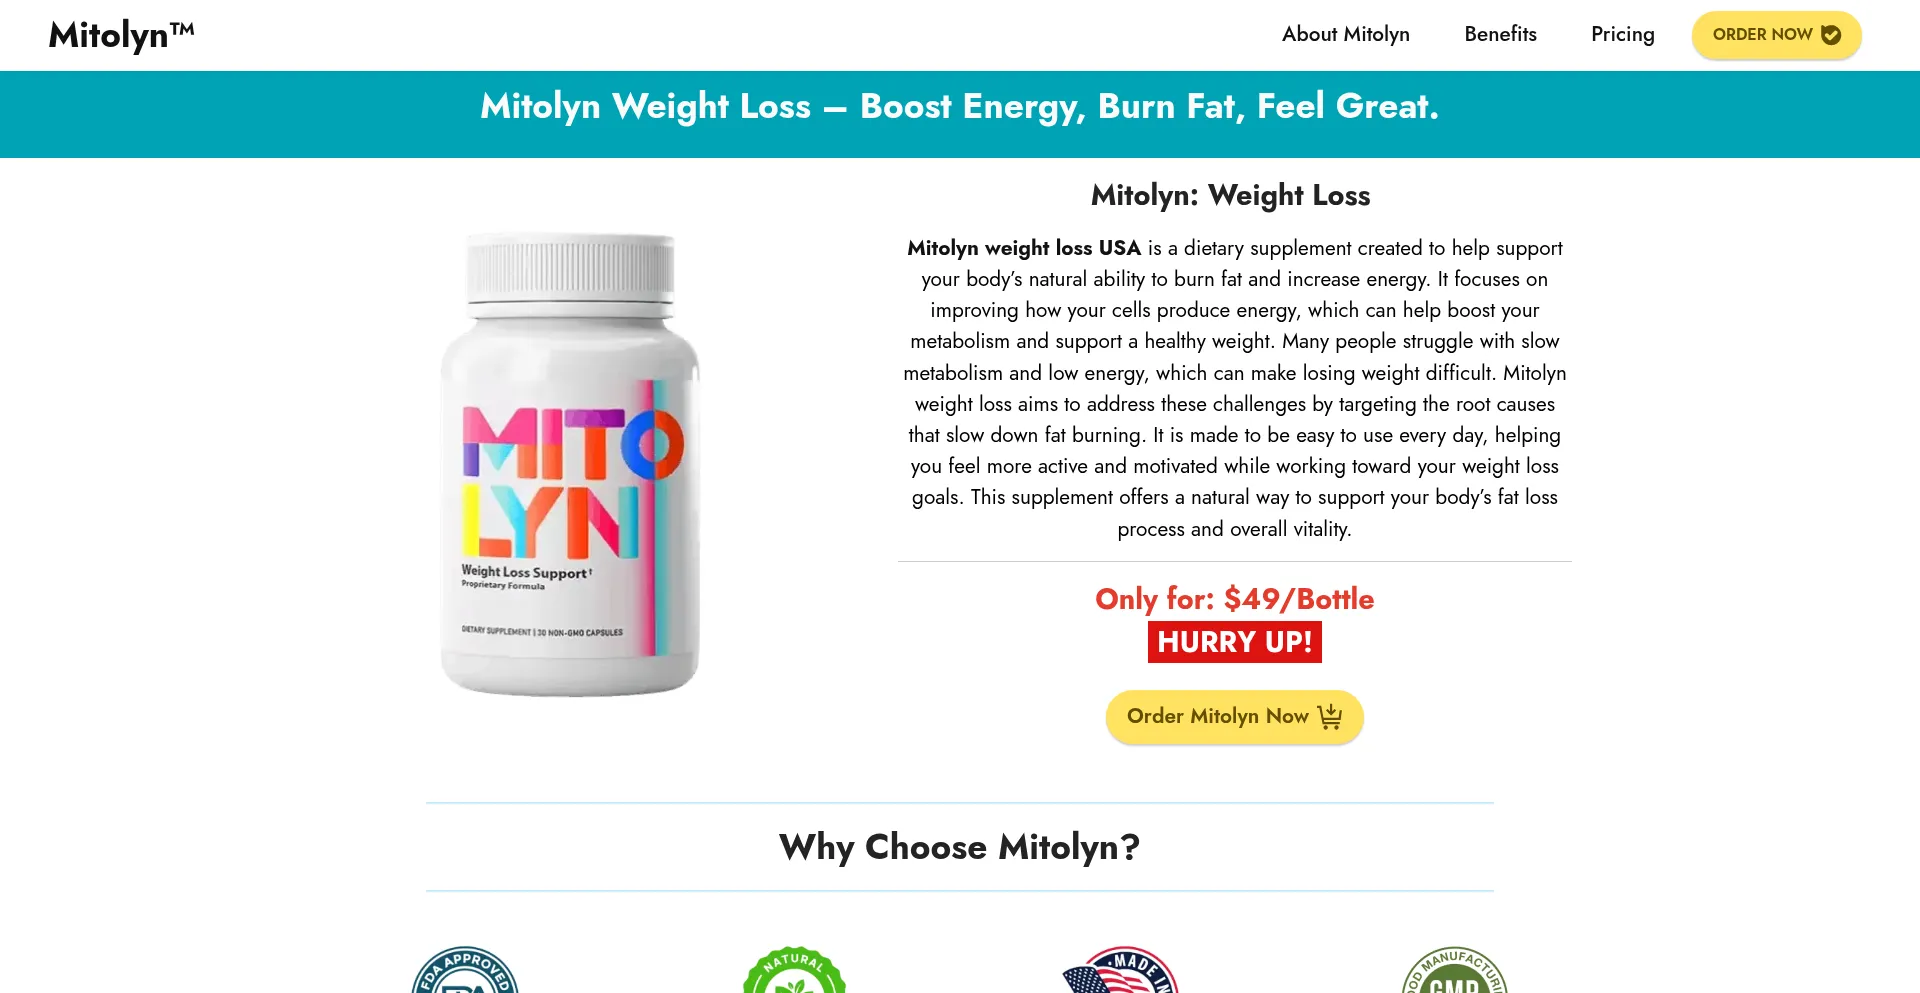Click the bold 'Mitolyn weight loss USA' text

[1024, 248]
